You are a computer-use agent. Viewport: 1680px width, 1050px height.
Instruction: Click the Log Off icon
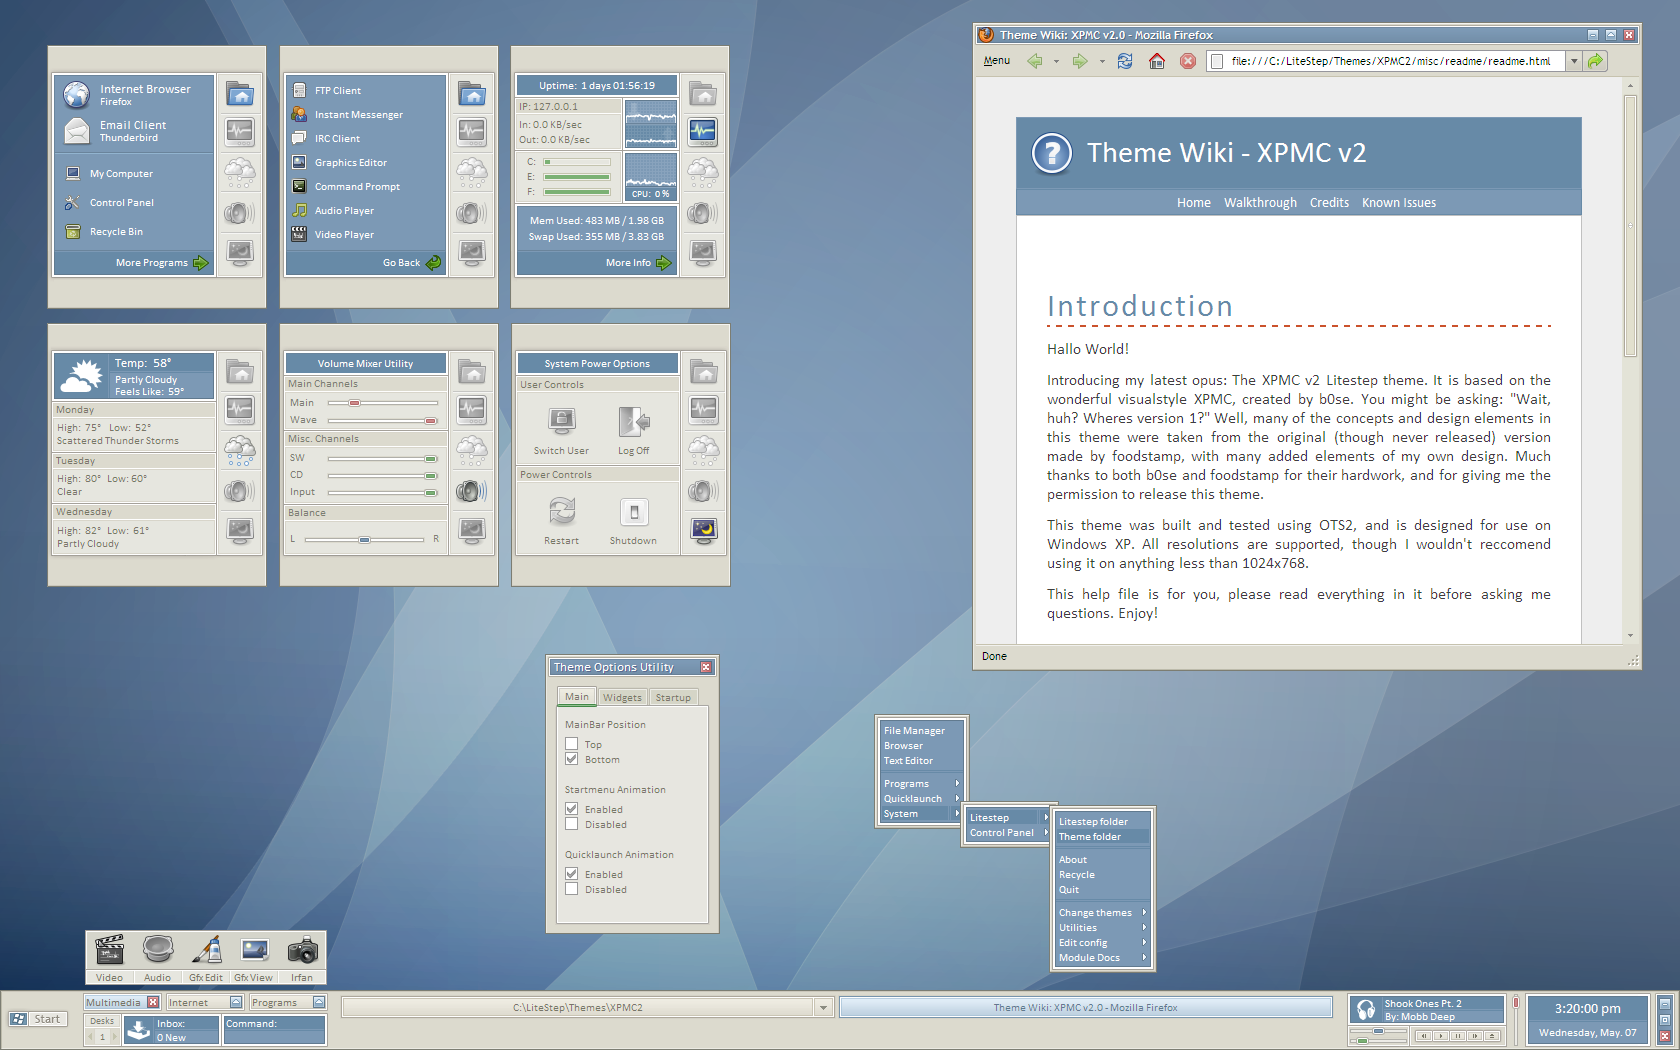[x=634, y=421]
